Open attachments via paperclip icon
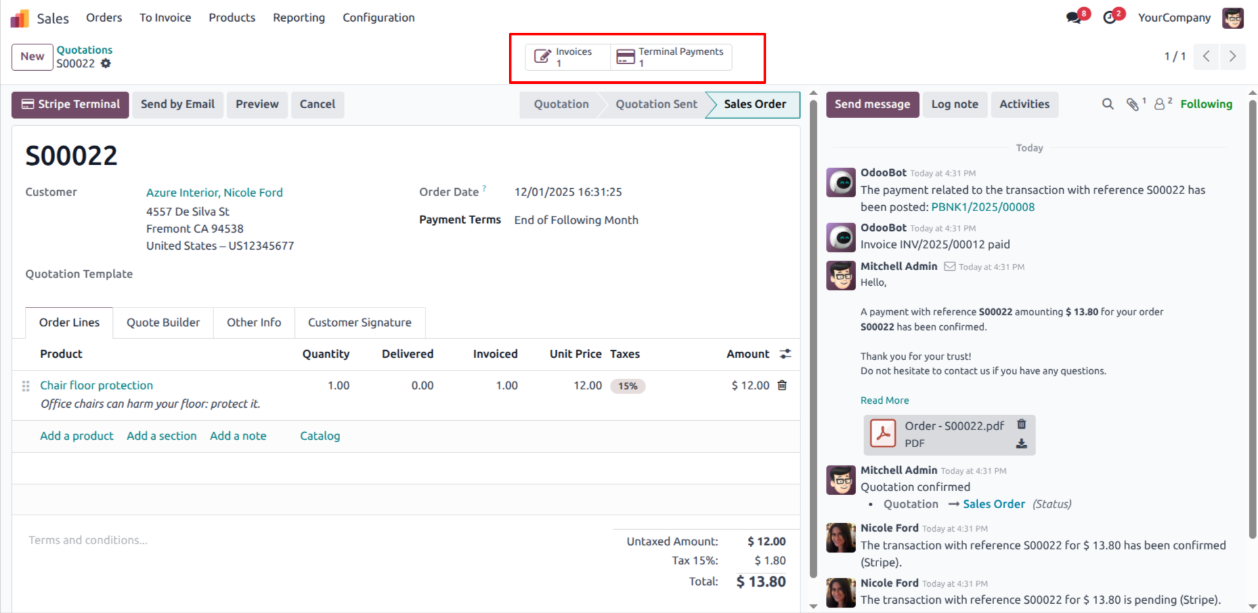The height and width of the screenshot is (613, 1258). pos(1132,104)
